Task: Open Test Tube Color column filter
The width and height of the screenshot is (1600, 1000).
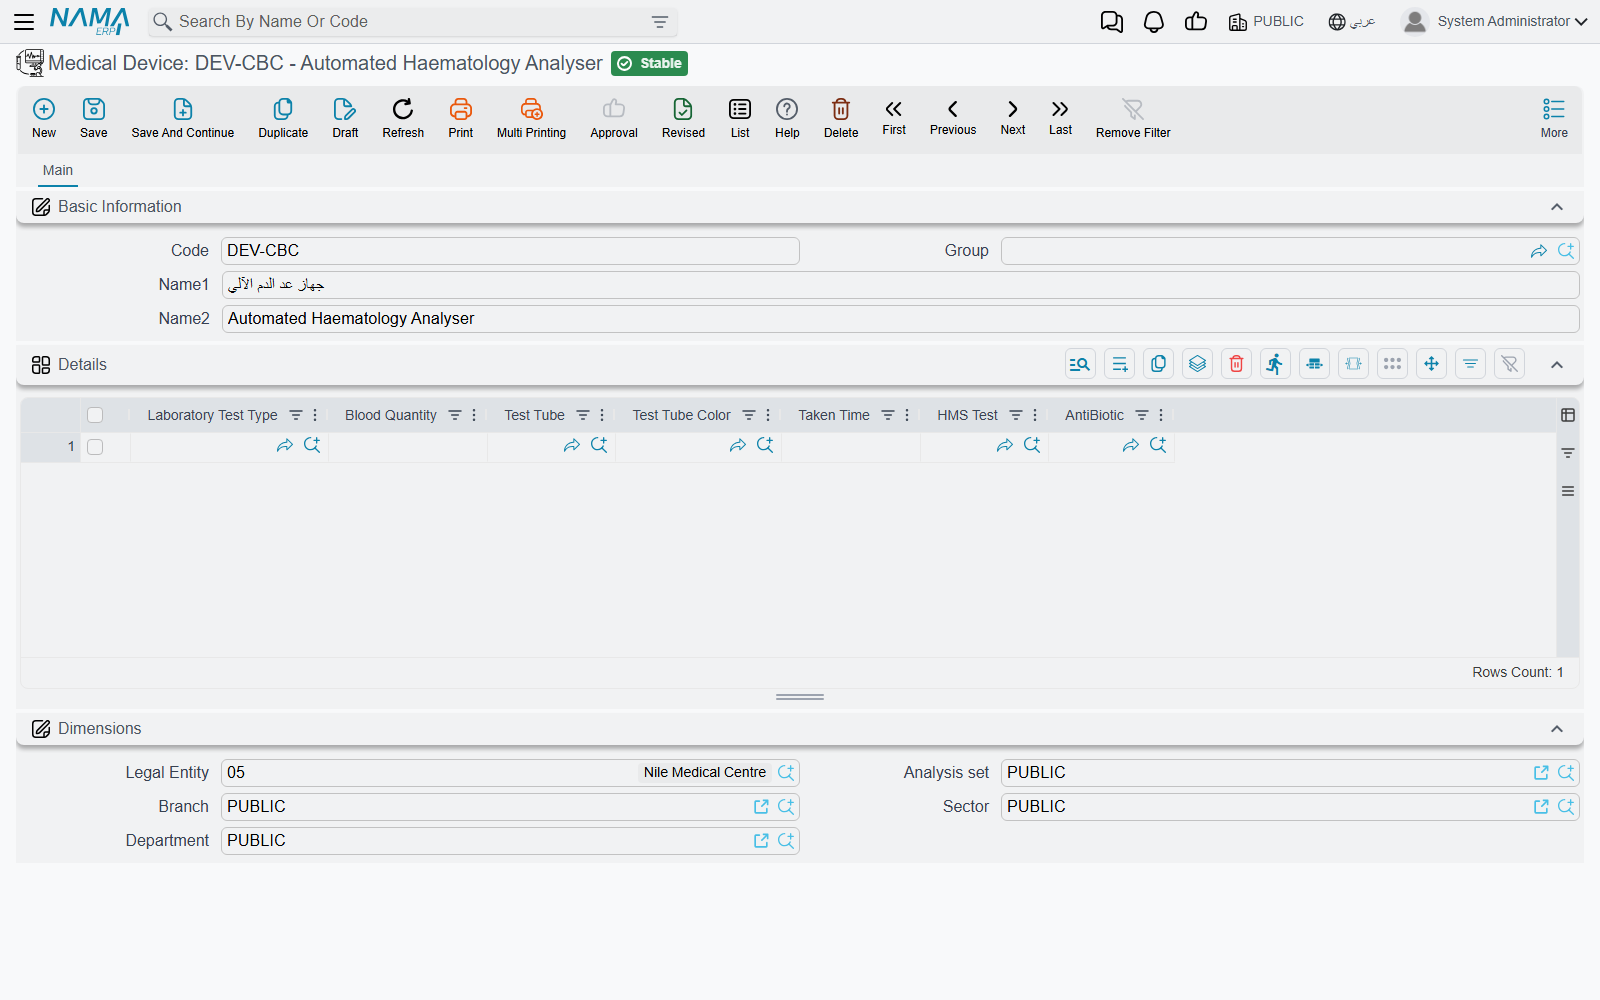Action: point(749,415)
